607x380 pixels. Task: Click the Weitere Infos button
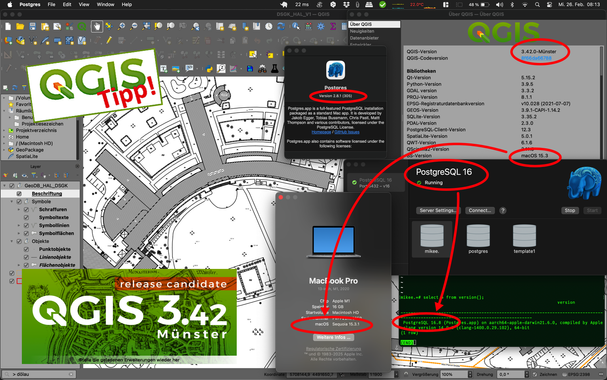[x=333, y=337]
